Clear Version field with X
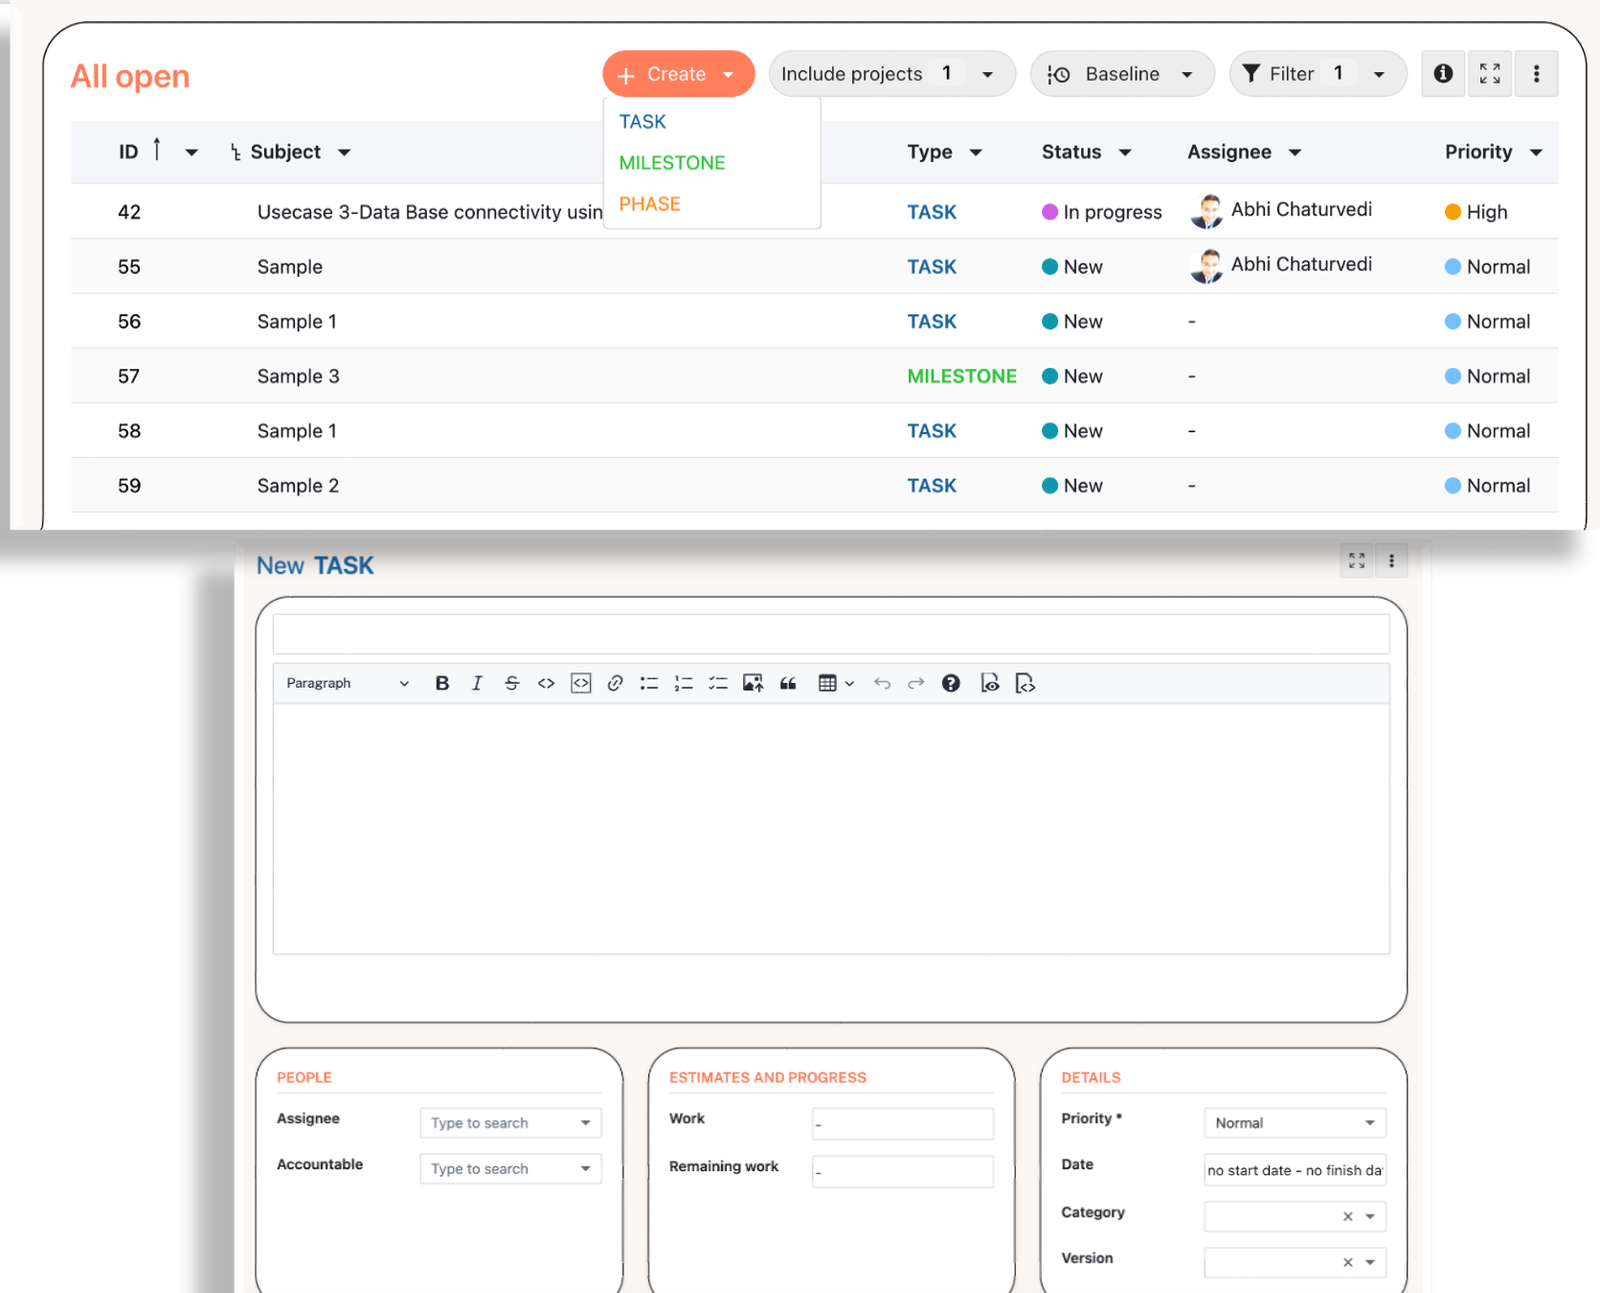Viewport: 1600px width, 1293px height. (1348, 1263)
